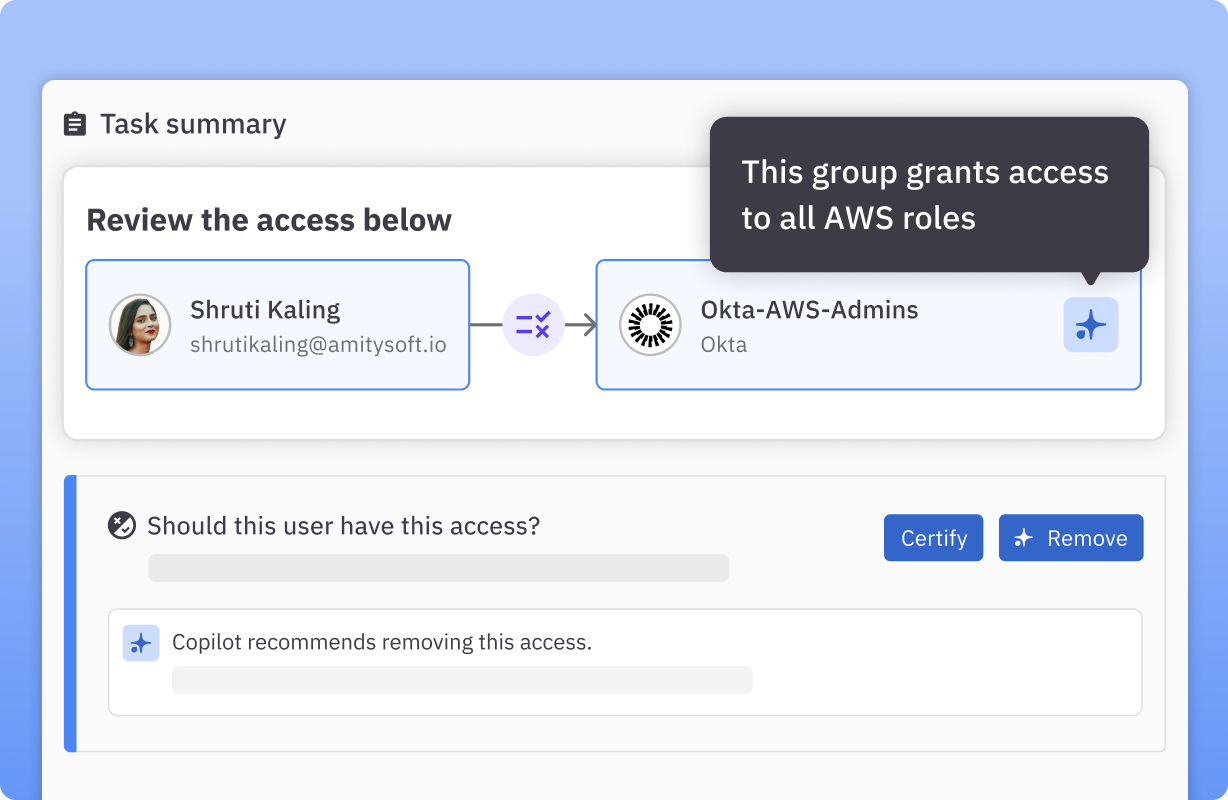Click the sparkle icon next to Copilot's recommendation
The image size is (1228, 800).
coord(141,643)
